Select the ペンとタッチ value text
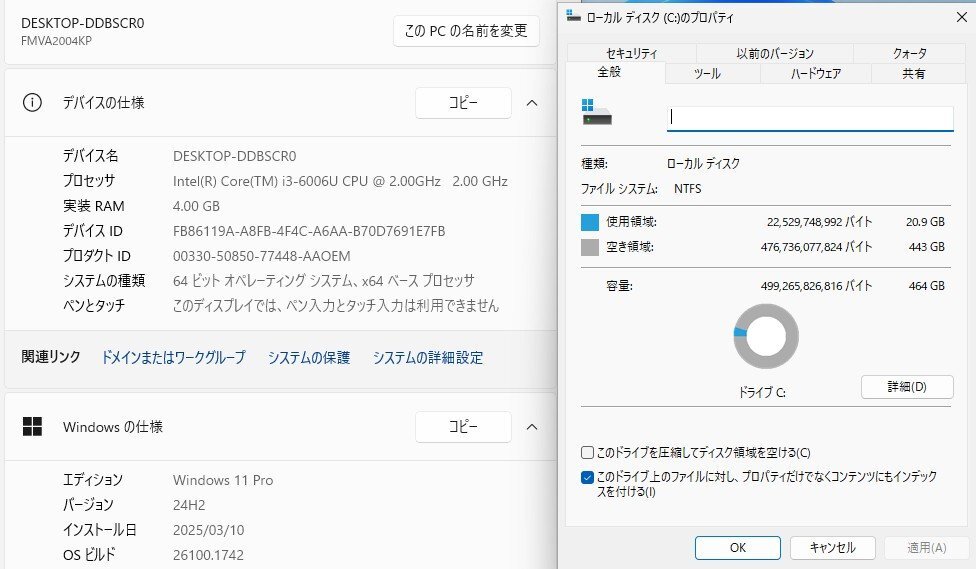Screen dimensions: 976x569 pyautogui.click(x=336, y=306)
